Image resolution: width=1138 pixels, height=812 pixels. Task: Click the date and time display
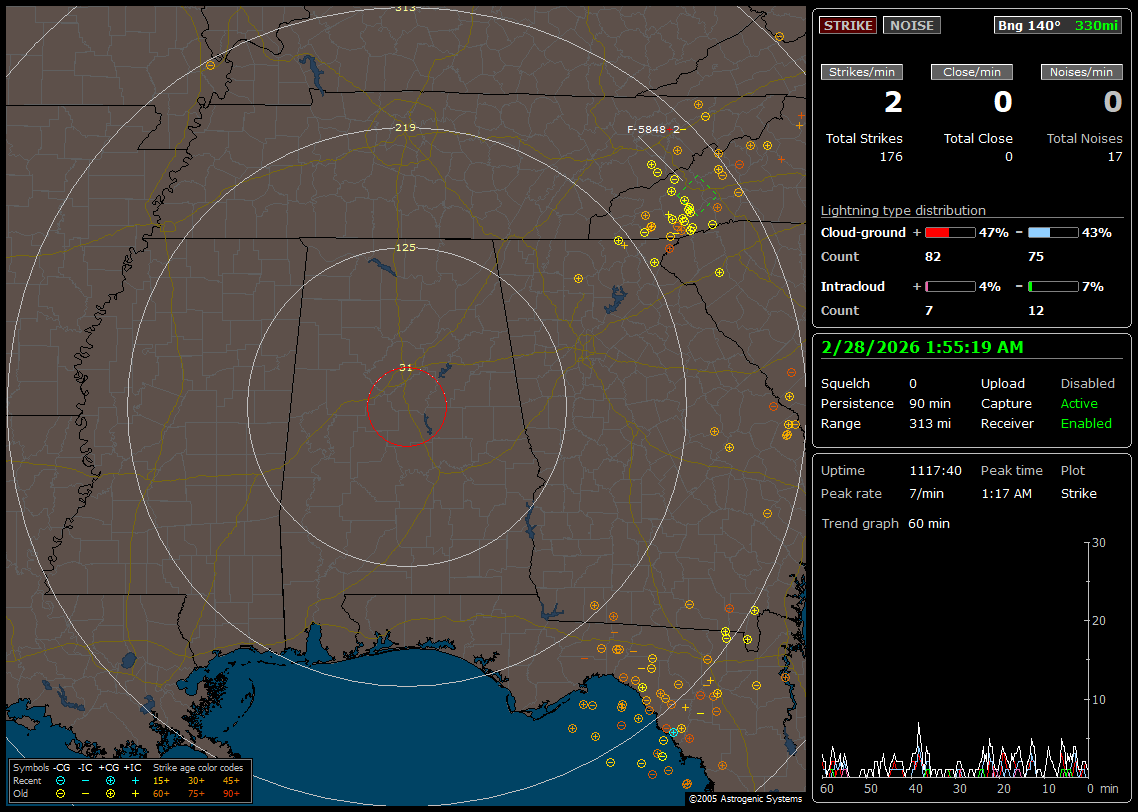tap(920, 347)
